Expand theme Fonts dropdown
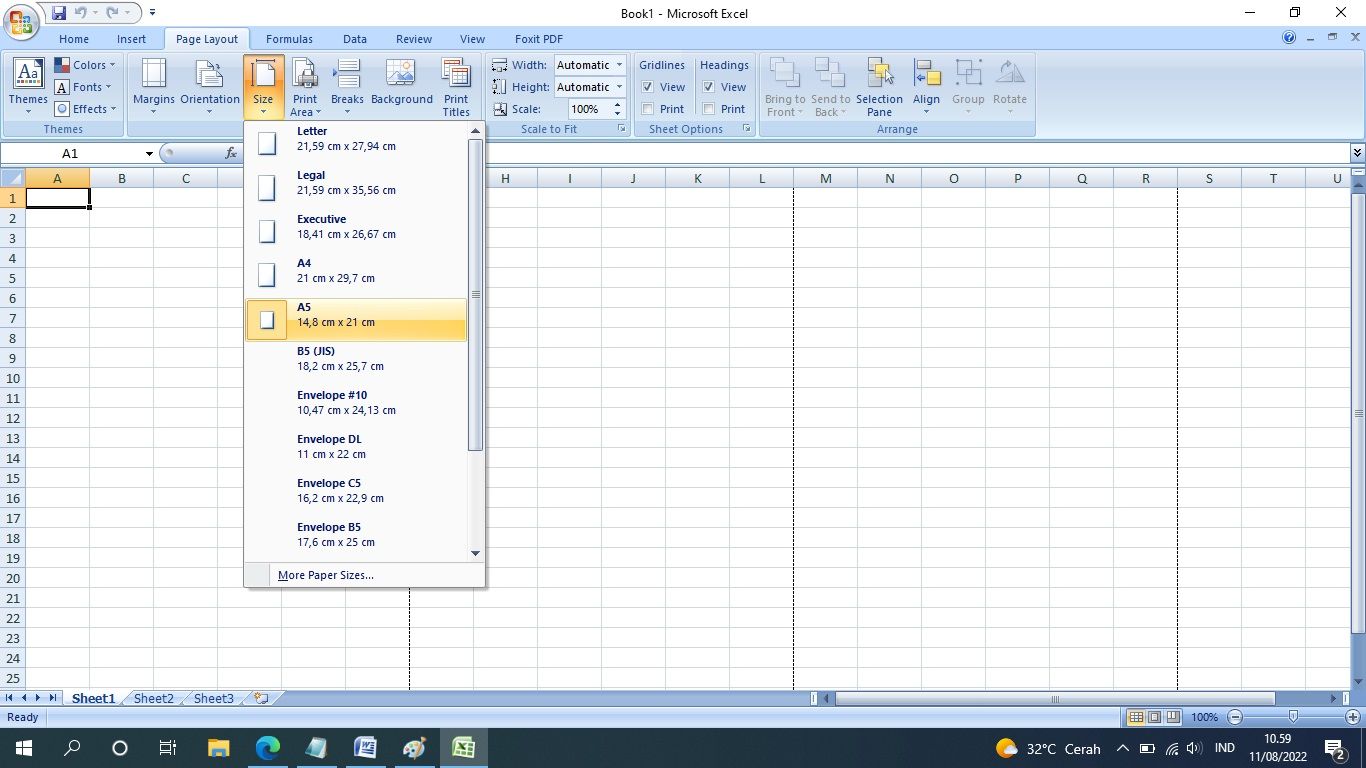This screenshot has height=768, width=1366. [83, 87]
